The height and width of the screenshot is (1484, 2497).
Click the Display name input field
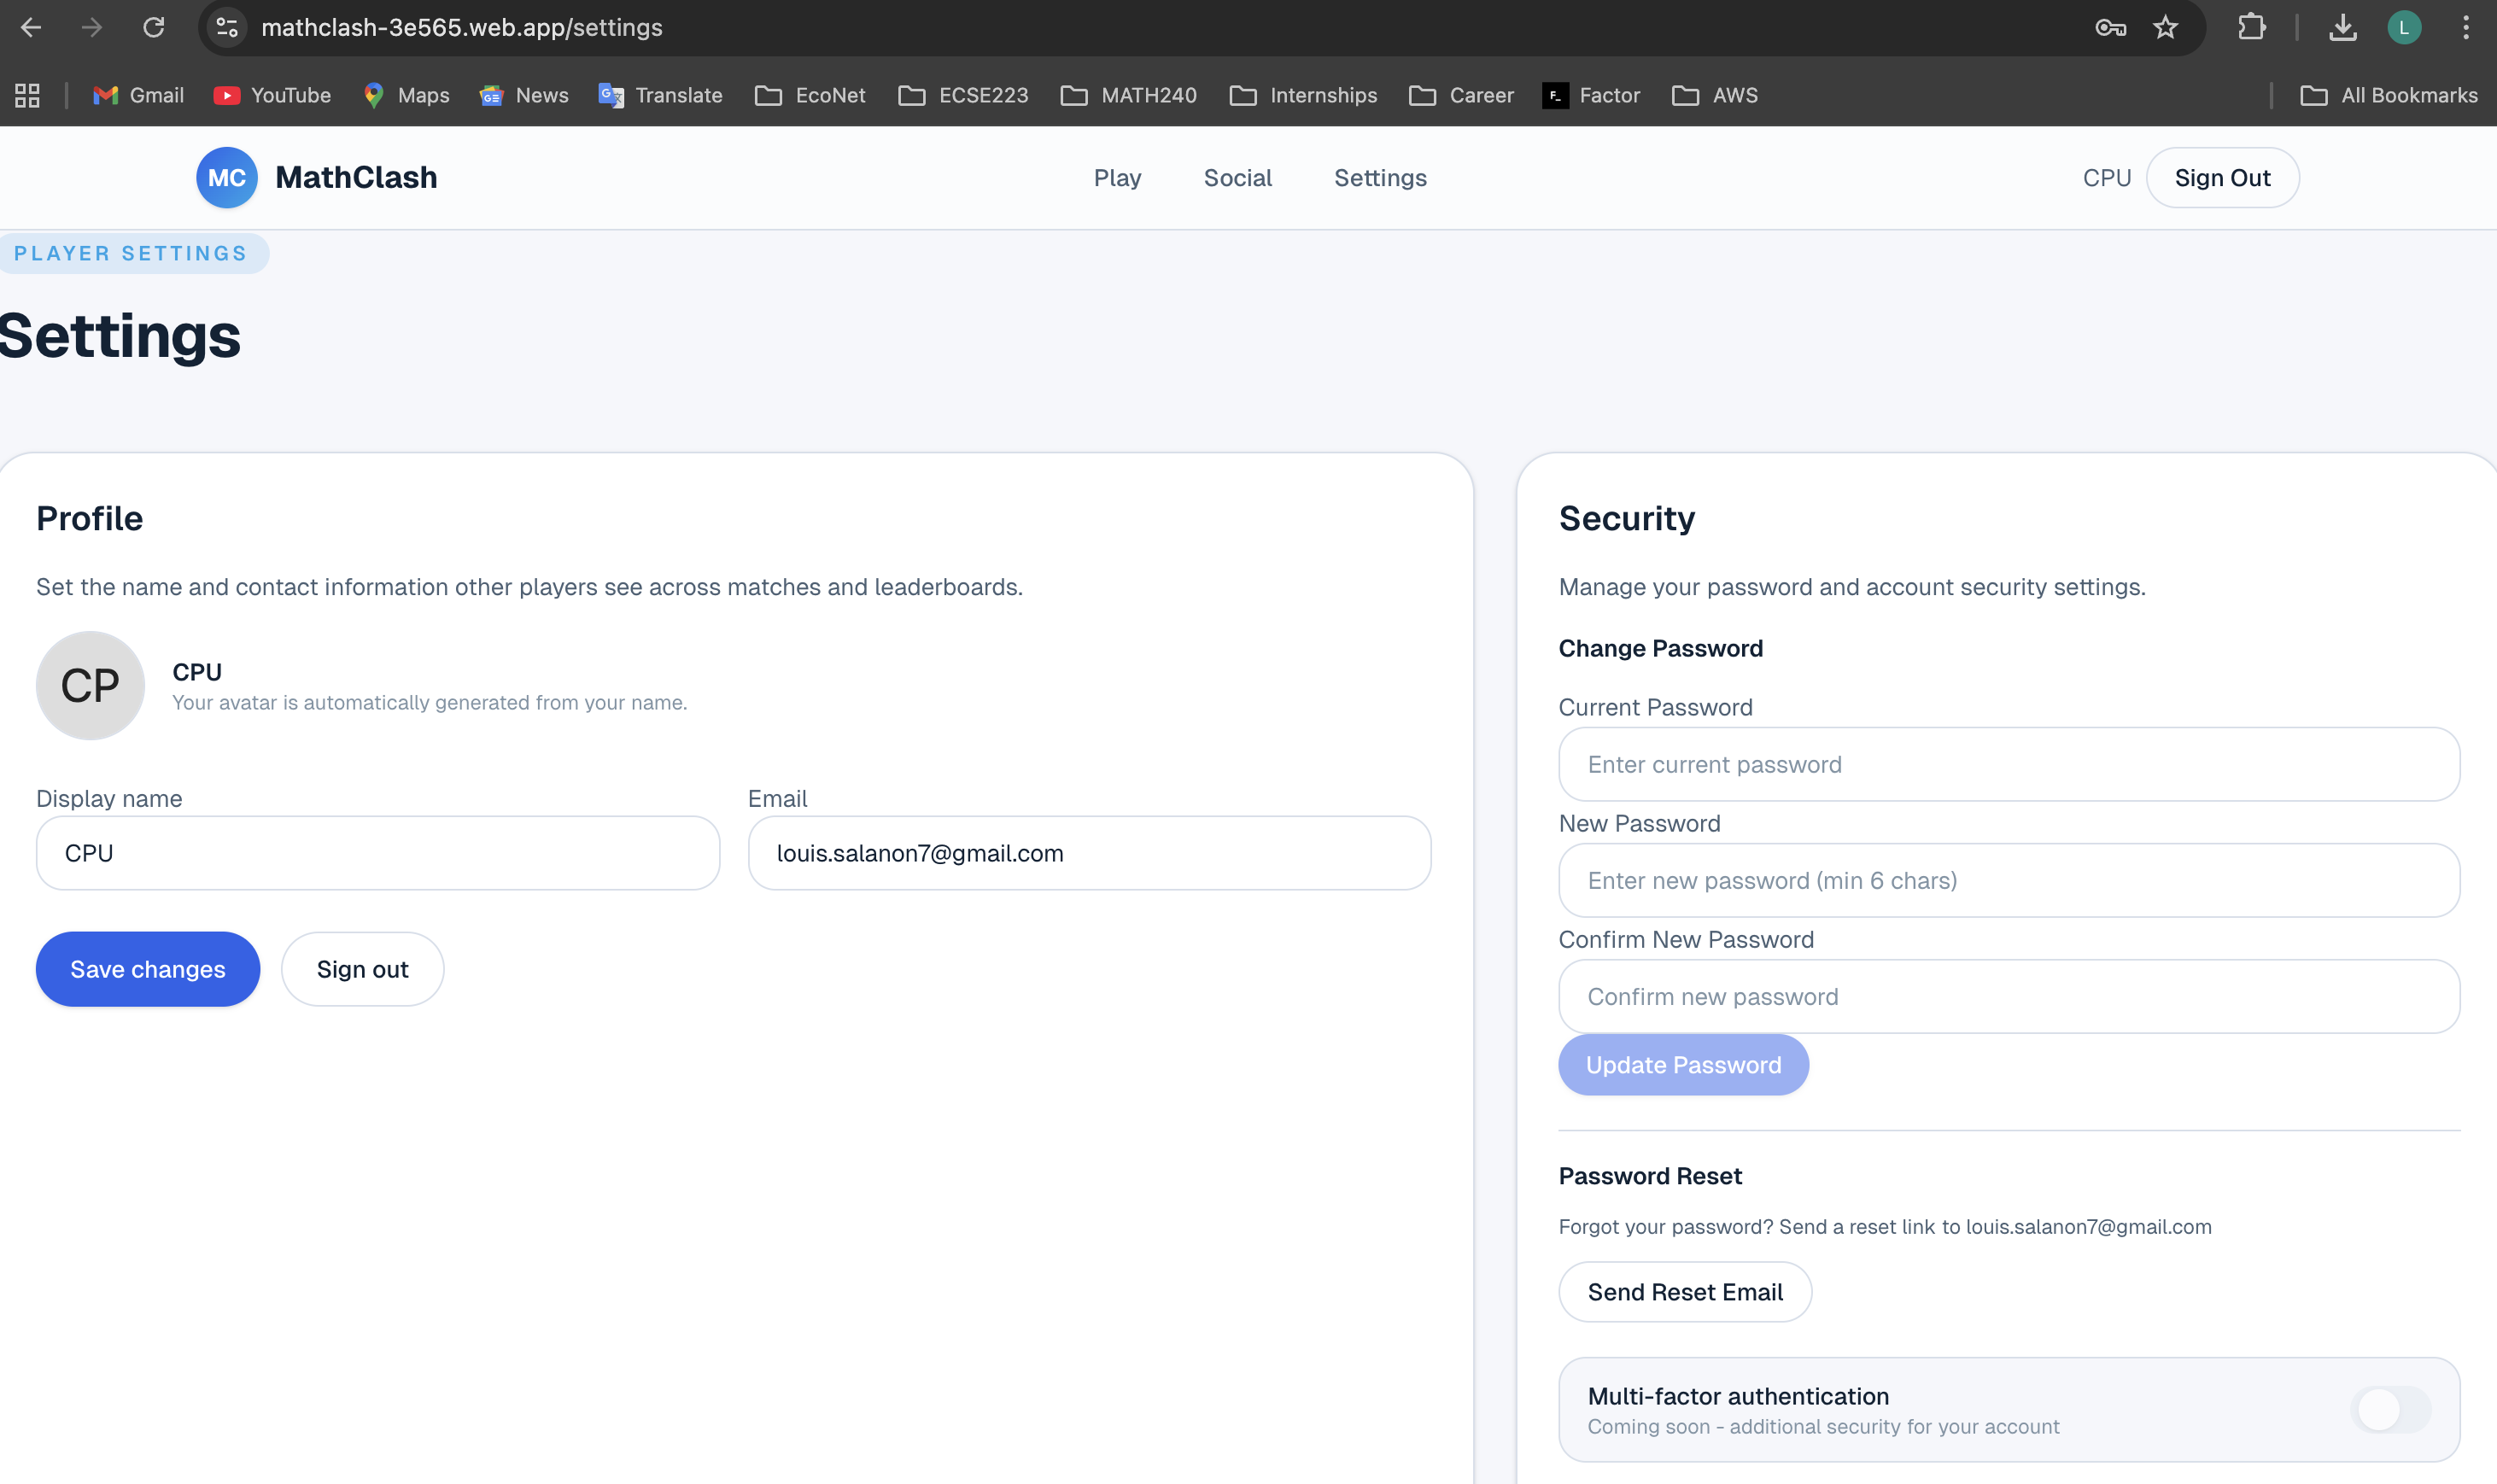(378, 853)
